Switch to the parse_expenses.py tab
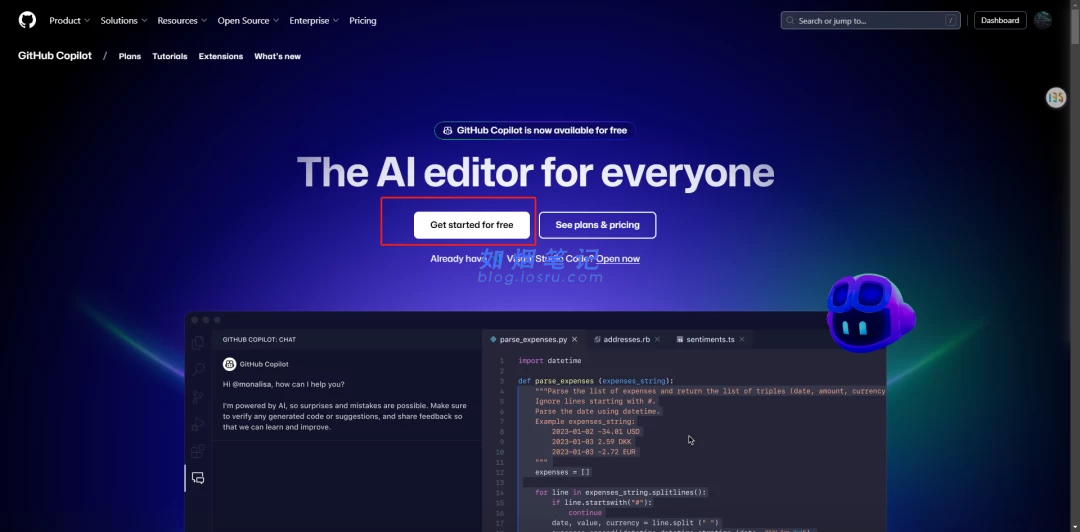Screen dimensions: 1080x532 [534, 339]
